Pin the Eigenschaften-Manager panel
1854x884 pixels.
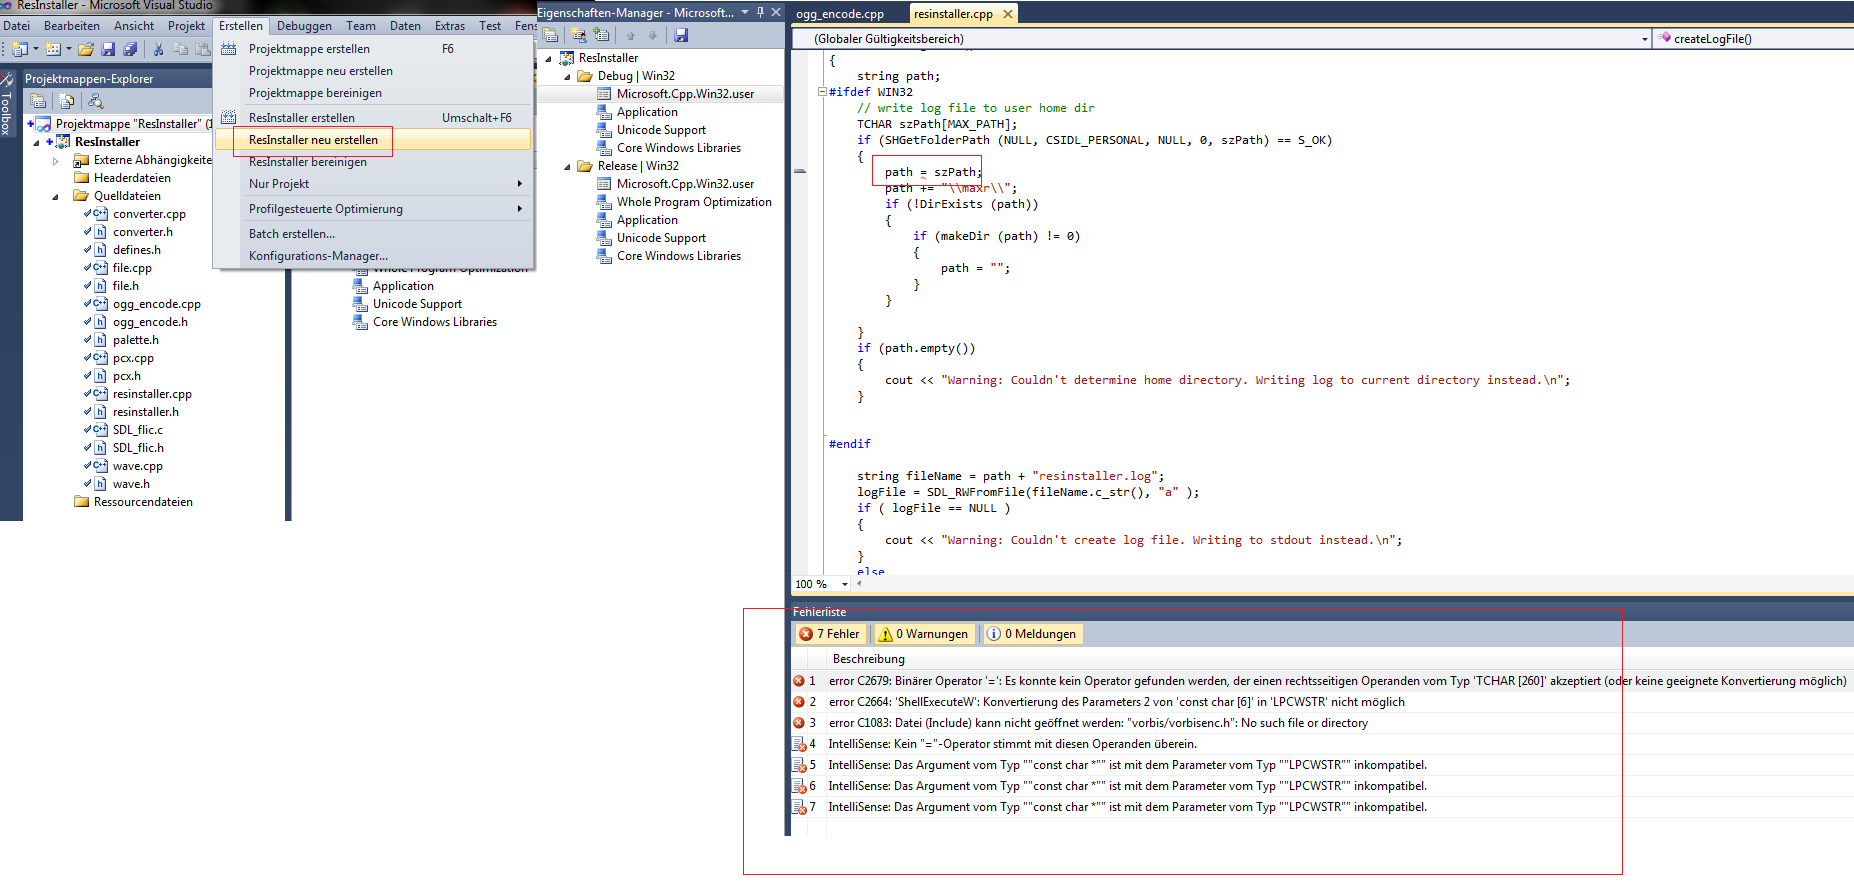click(760, 12)
